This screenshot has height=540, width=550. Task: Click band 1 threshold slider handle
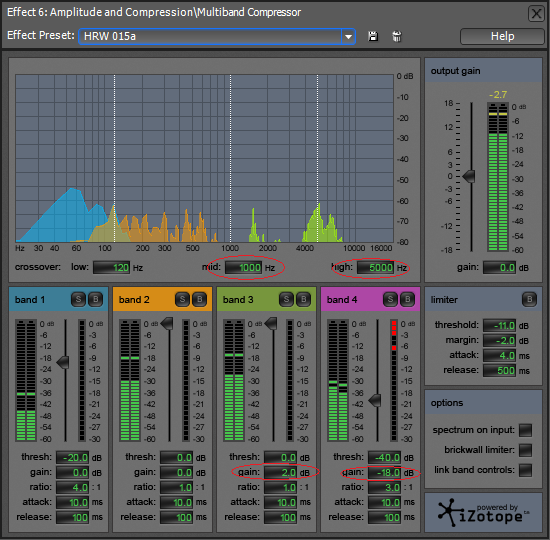coord(63,362)
